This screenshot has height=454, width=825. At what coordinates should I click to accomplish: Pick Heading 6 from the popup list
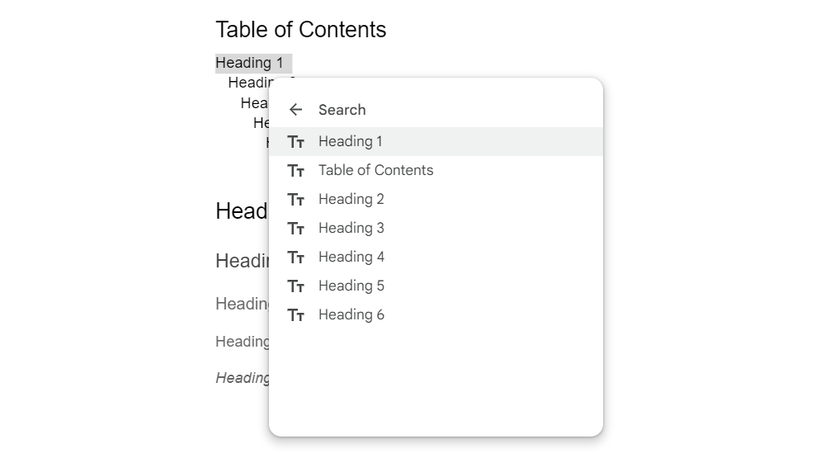pos(351,316)
